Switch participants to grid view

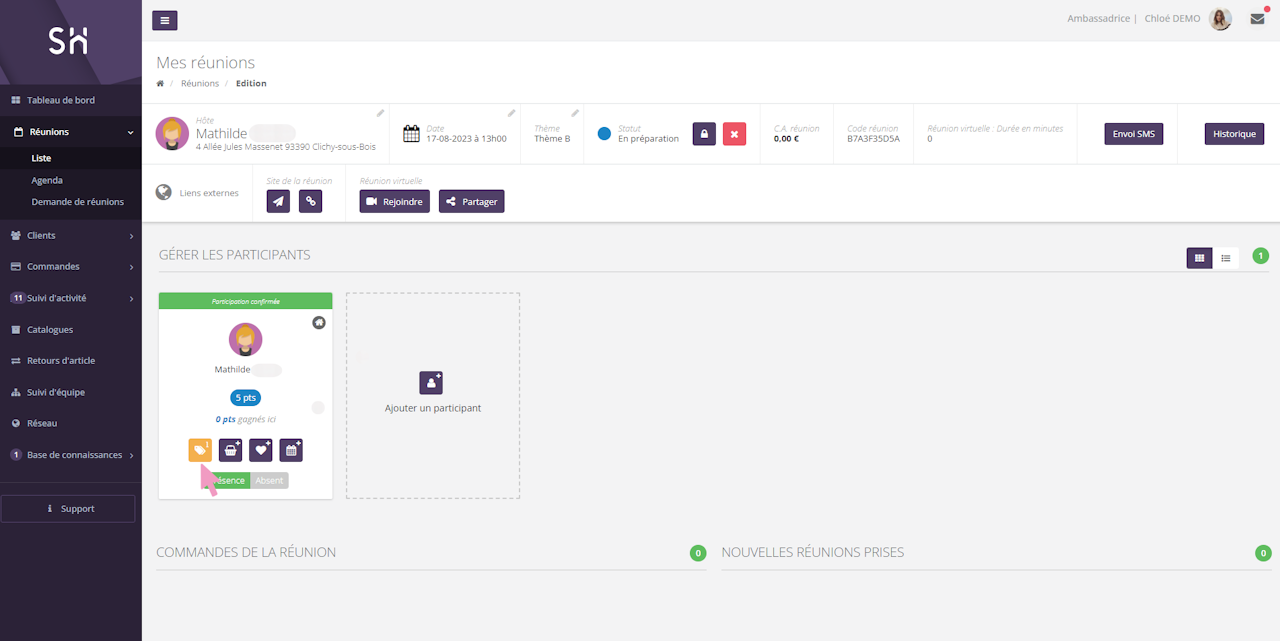pyautogui.click(x=1199, y=258)
